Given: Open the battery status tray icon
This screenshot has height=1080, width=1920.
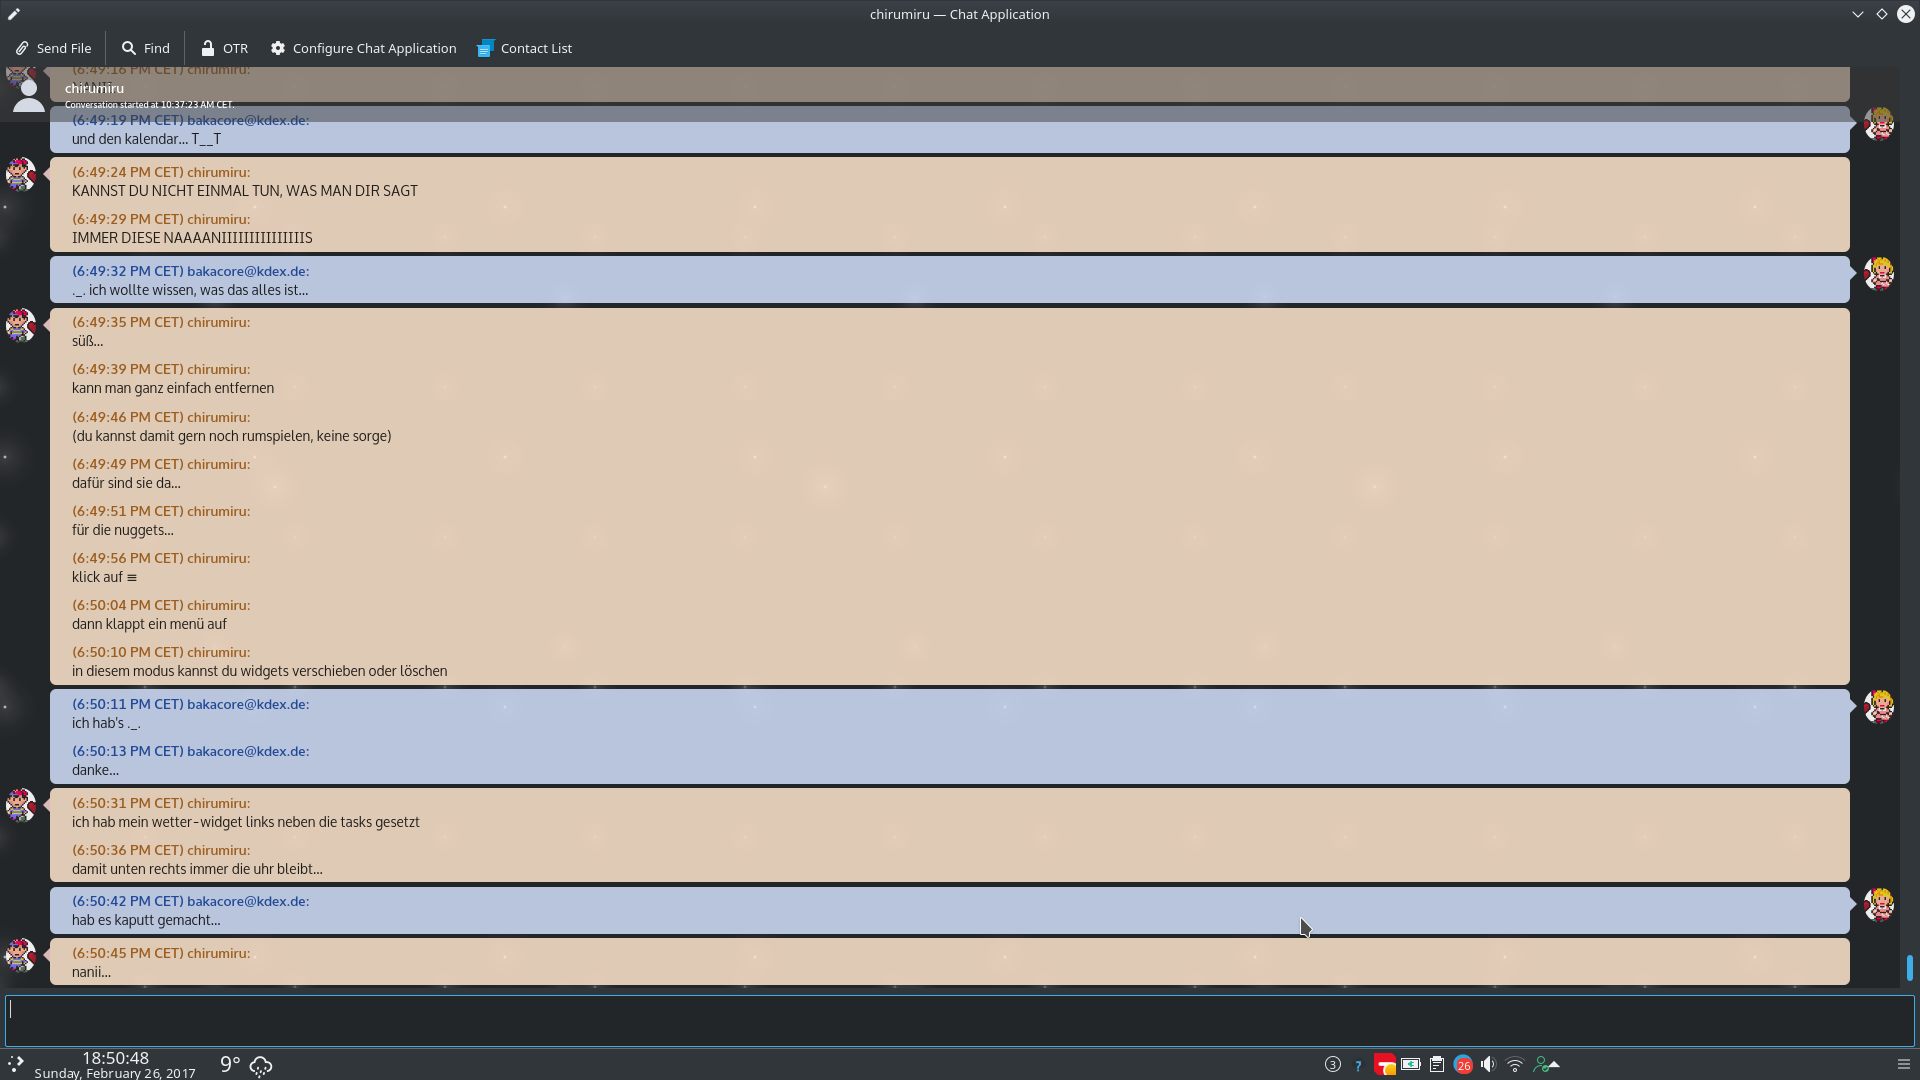Looking at the screenshot, I should click(1411, 1064).
